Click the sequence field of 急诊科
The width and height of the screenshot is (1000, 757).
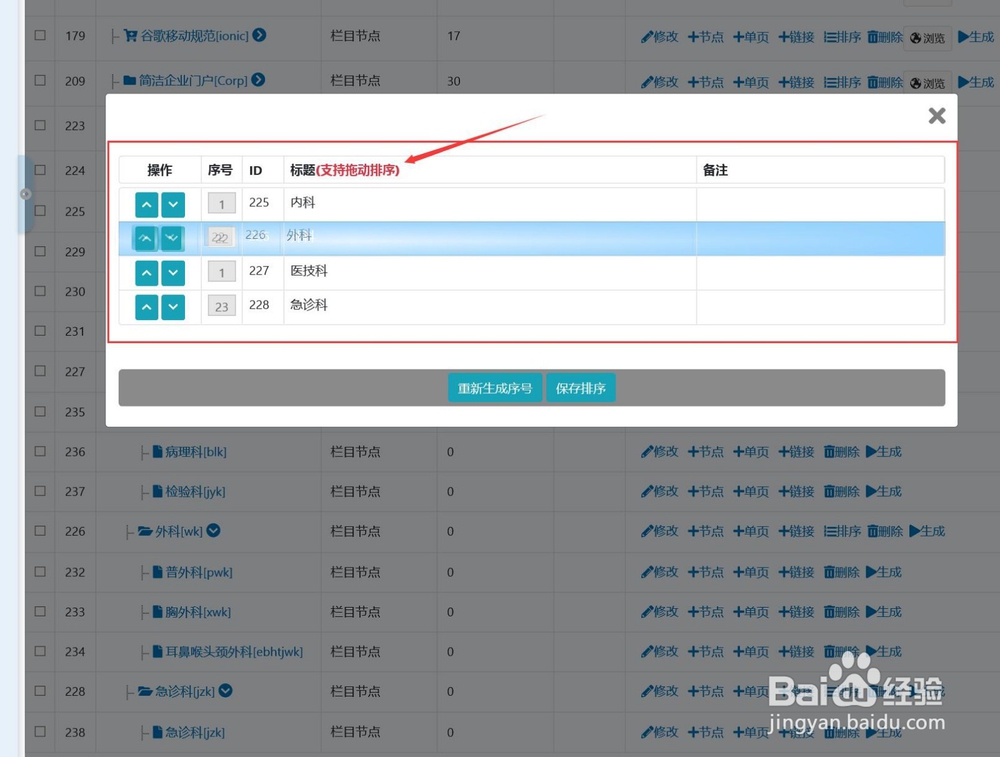click(x=221, y=306)
